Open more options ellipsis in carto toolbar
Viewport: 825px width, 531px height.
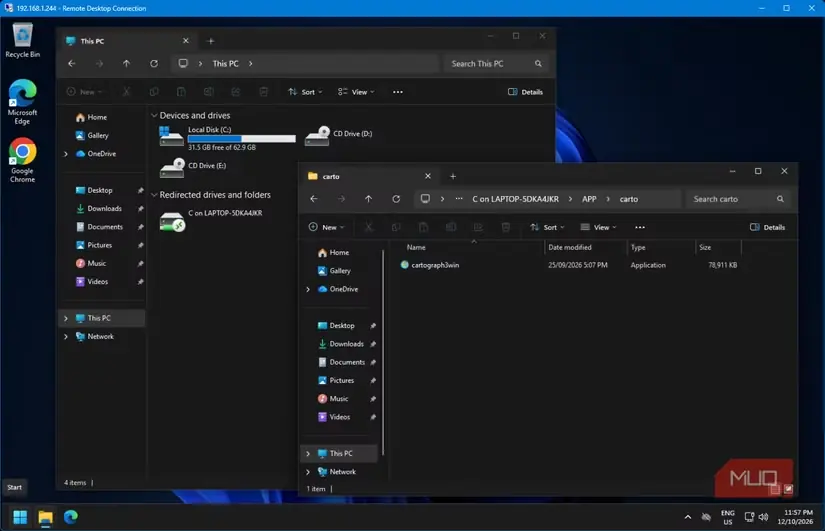point(640,227)
